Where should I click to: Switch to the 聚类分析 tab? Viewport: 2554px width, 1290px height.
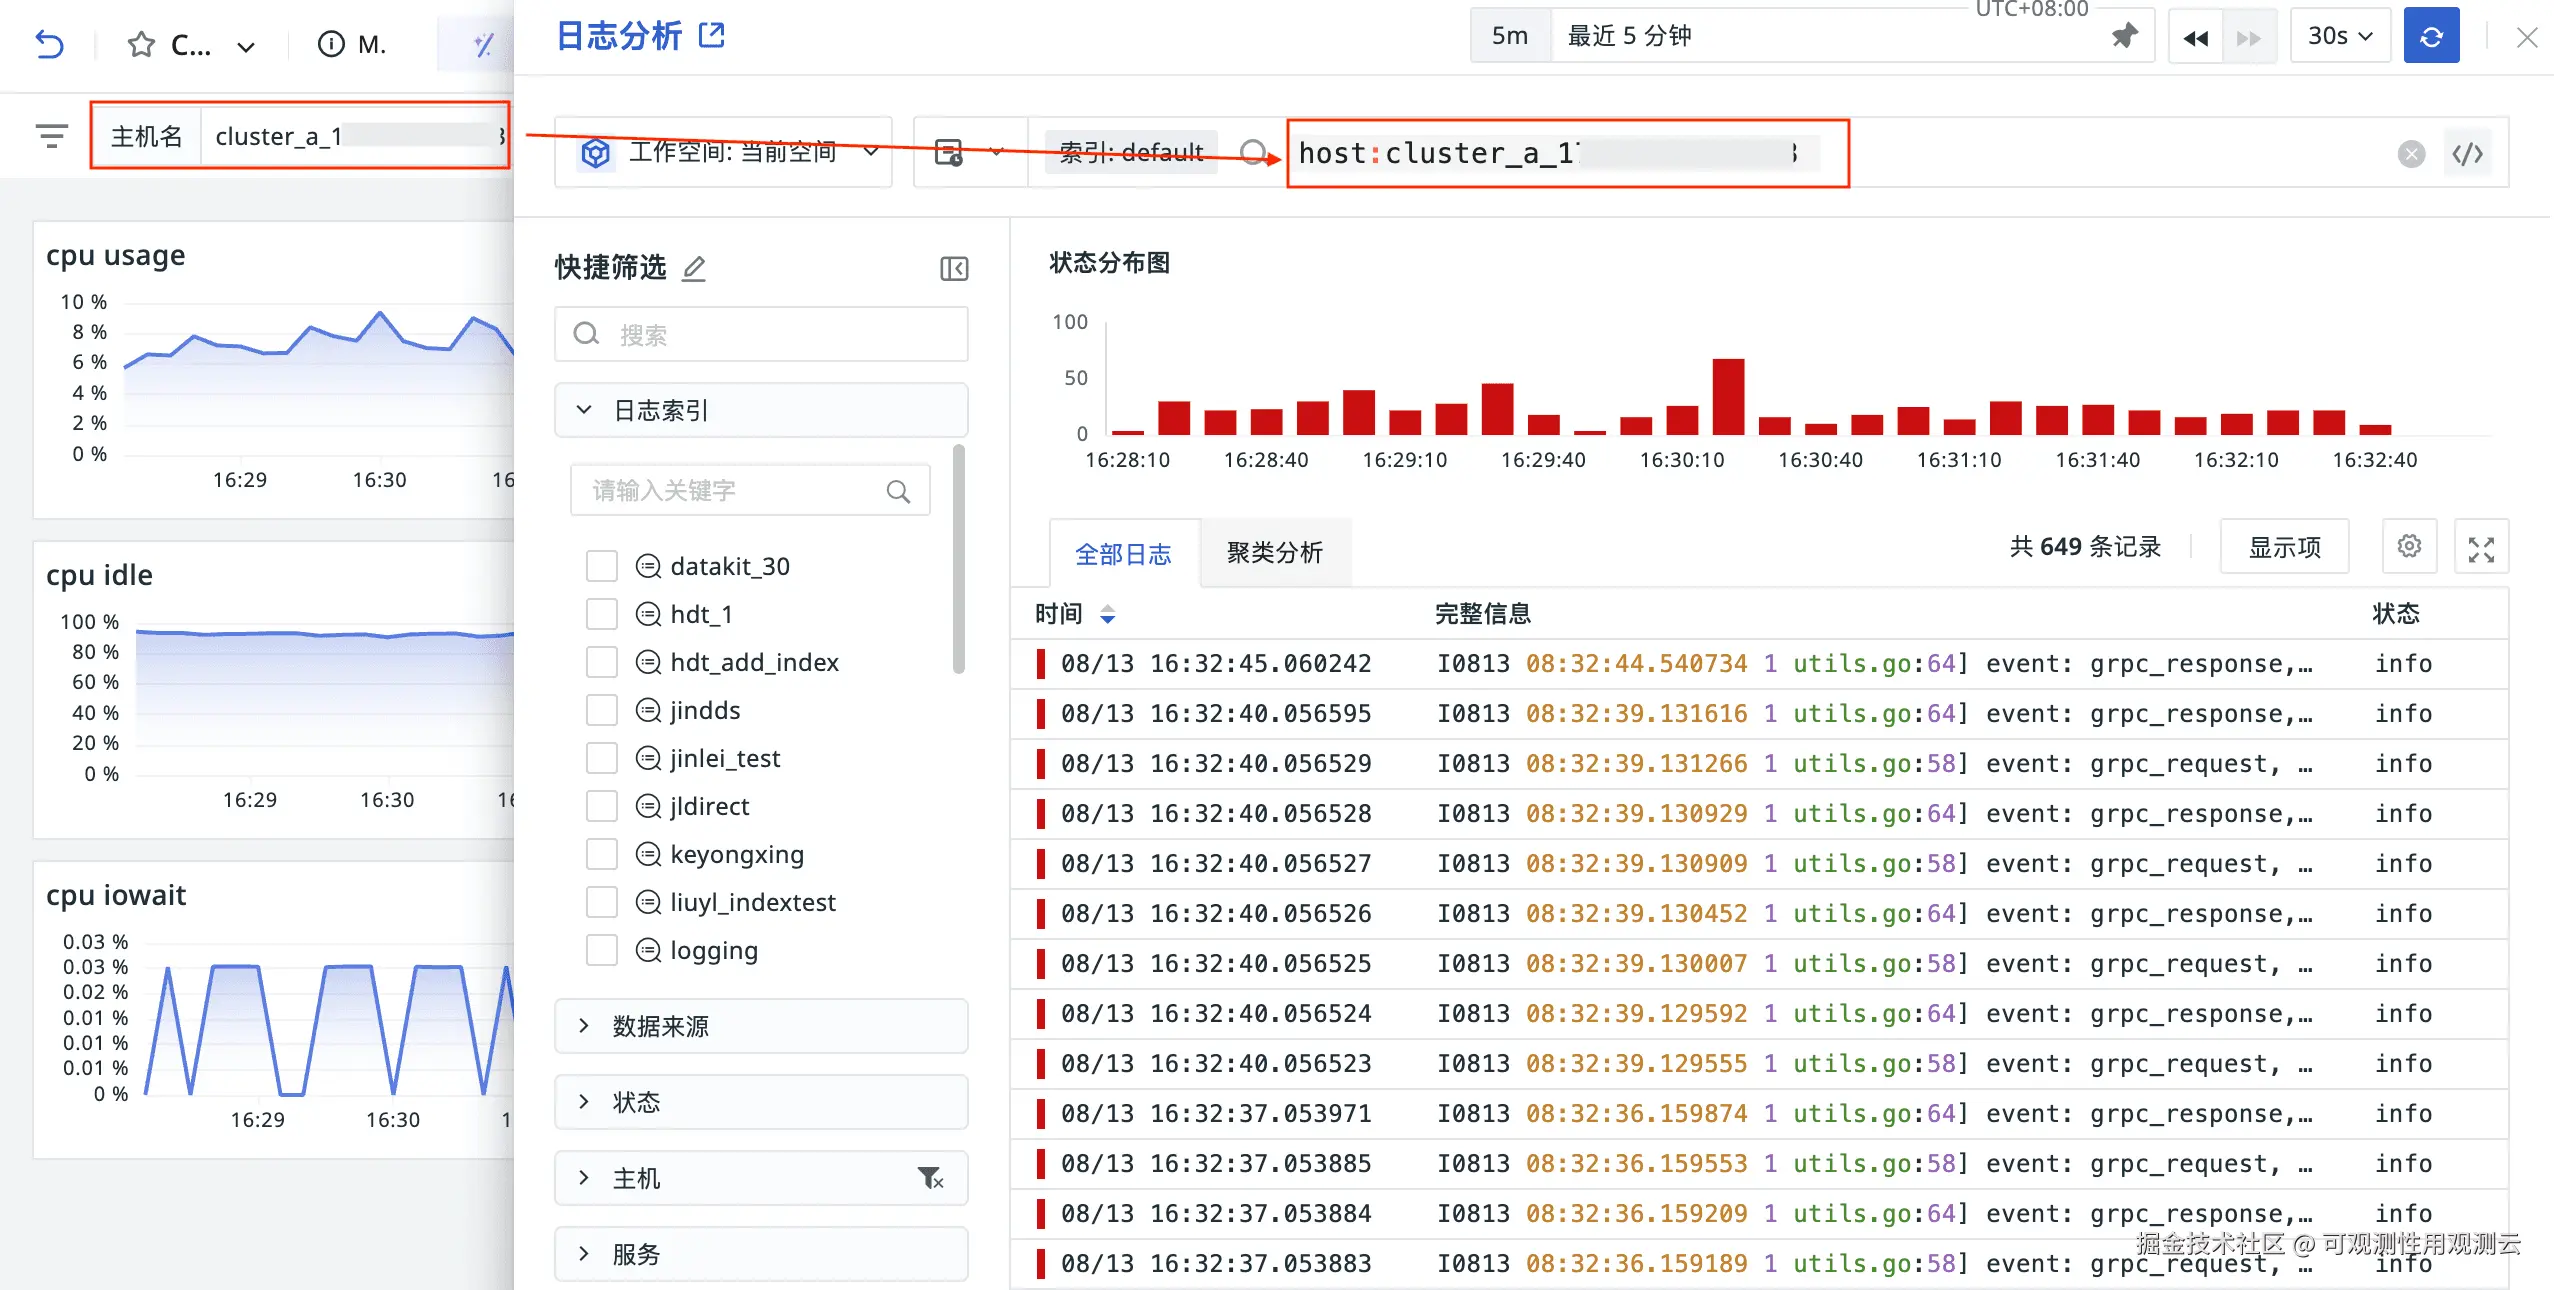[1274, 553]
